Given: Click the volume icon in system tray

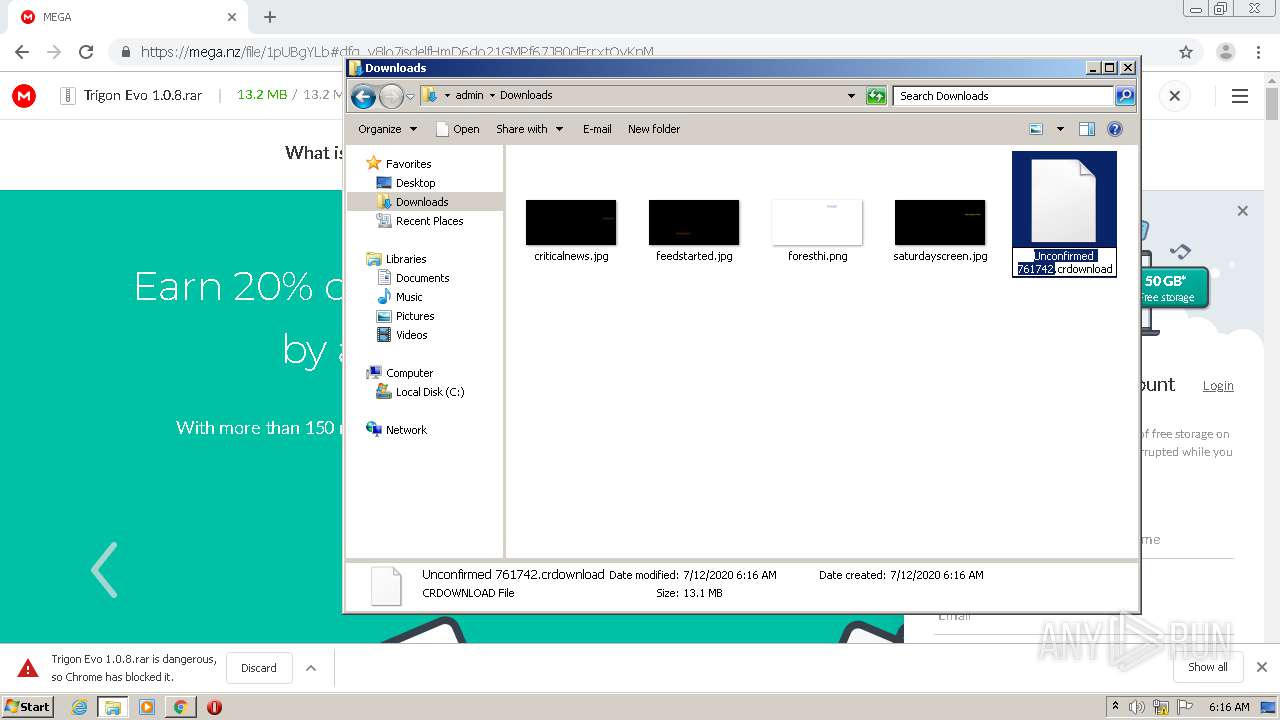Looking at the screenshot, I should (1137, 707).
